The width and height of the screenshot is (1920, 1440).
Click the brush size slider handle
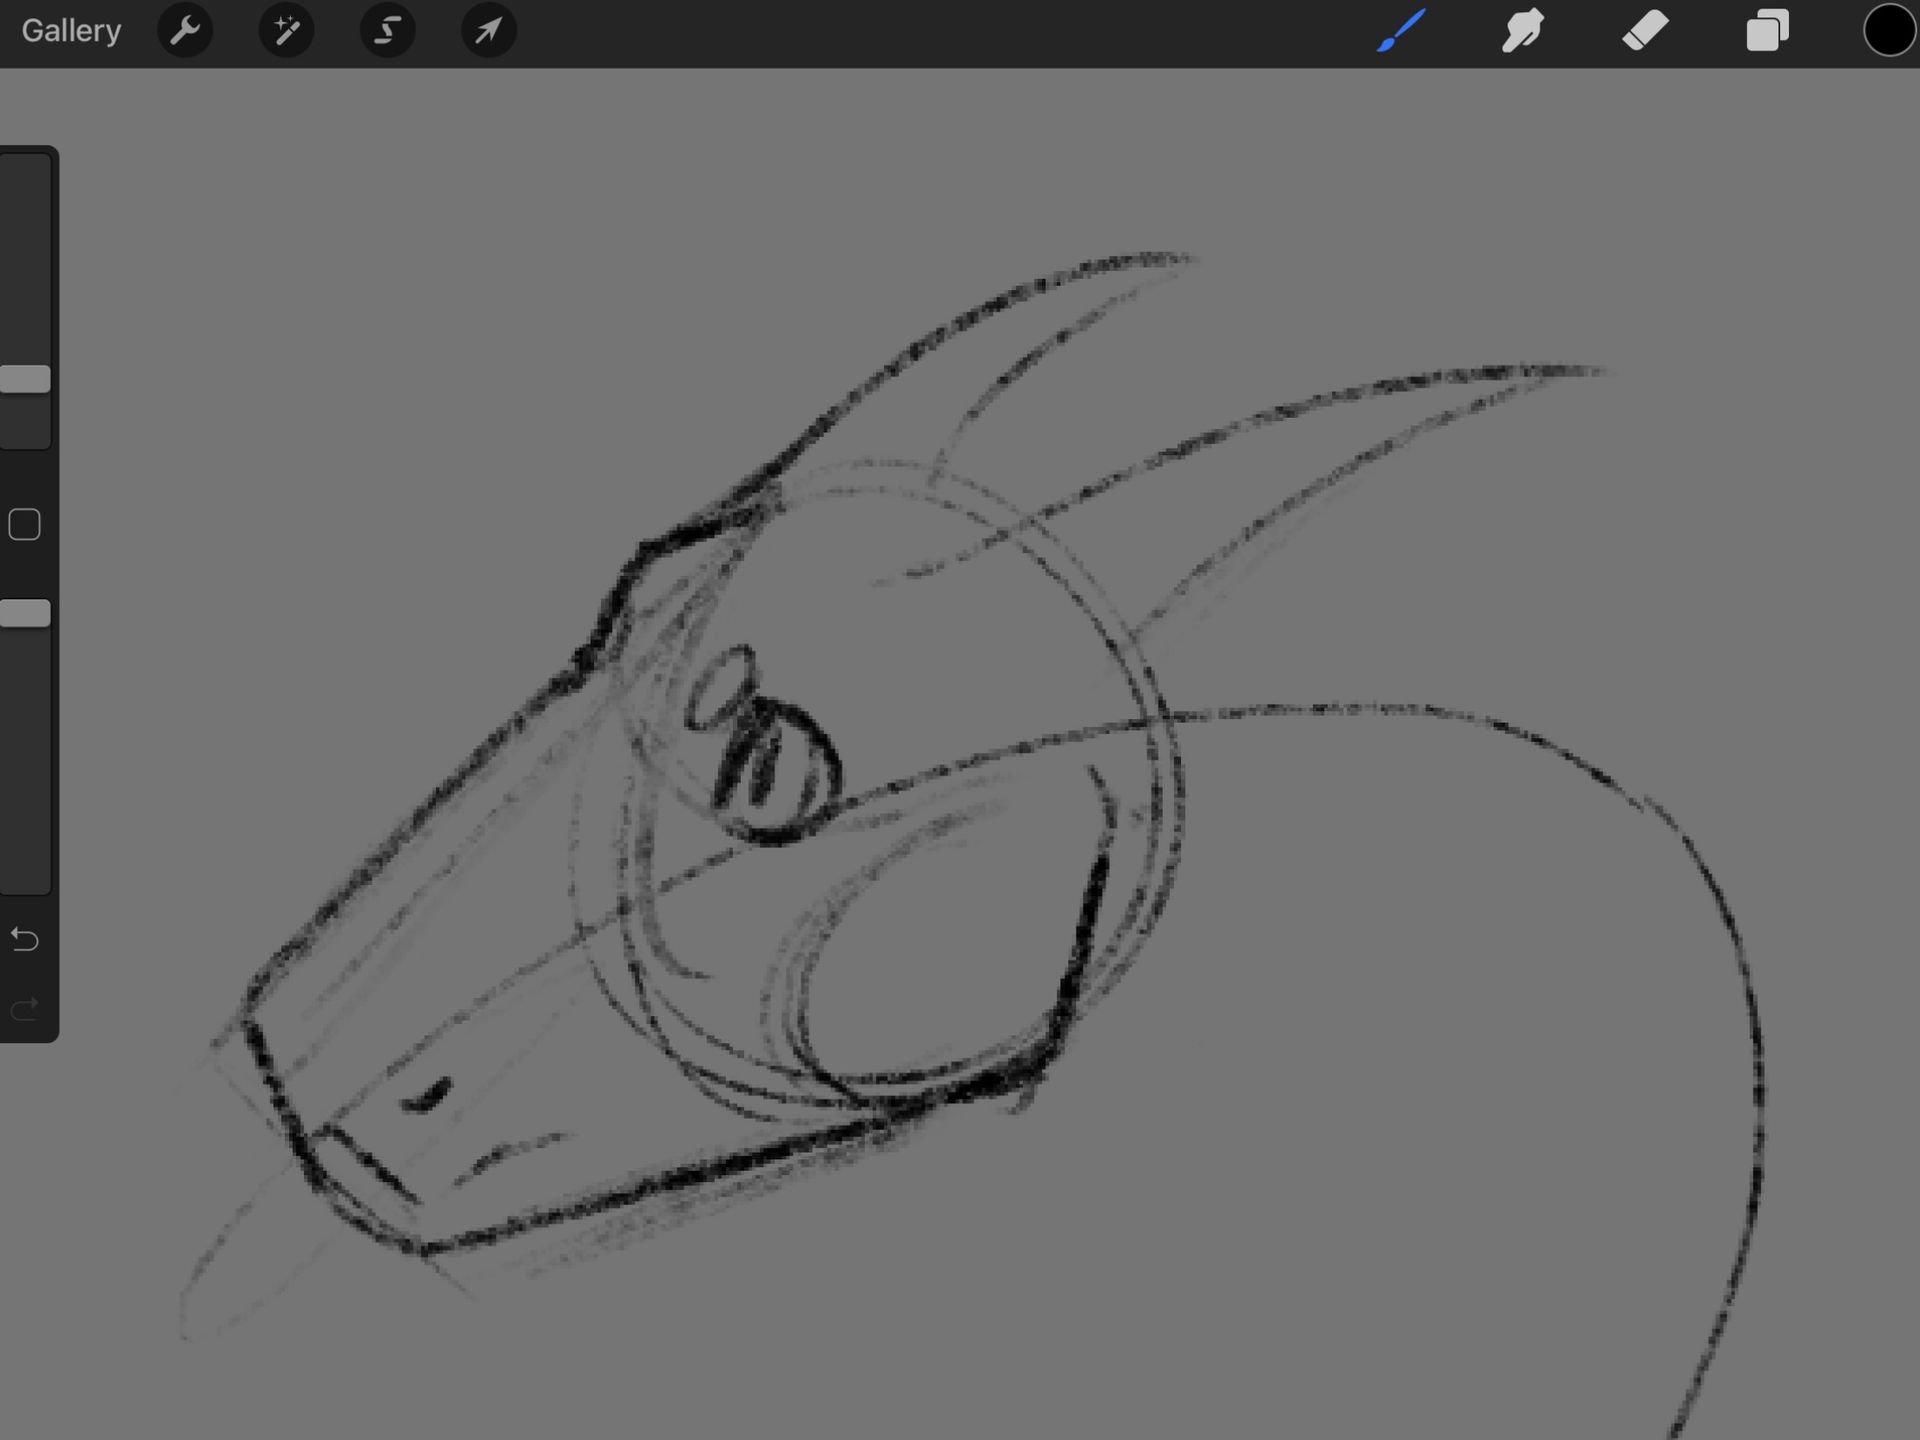pyautogui.click(x=25, y=379)
